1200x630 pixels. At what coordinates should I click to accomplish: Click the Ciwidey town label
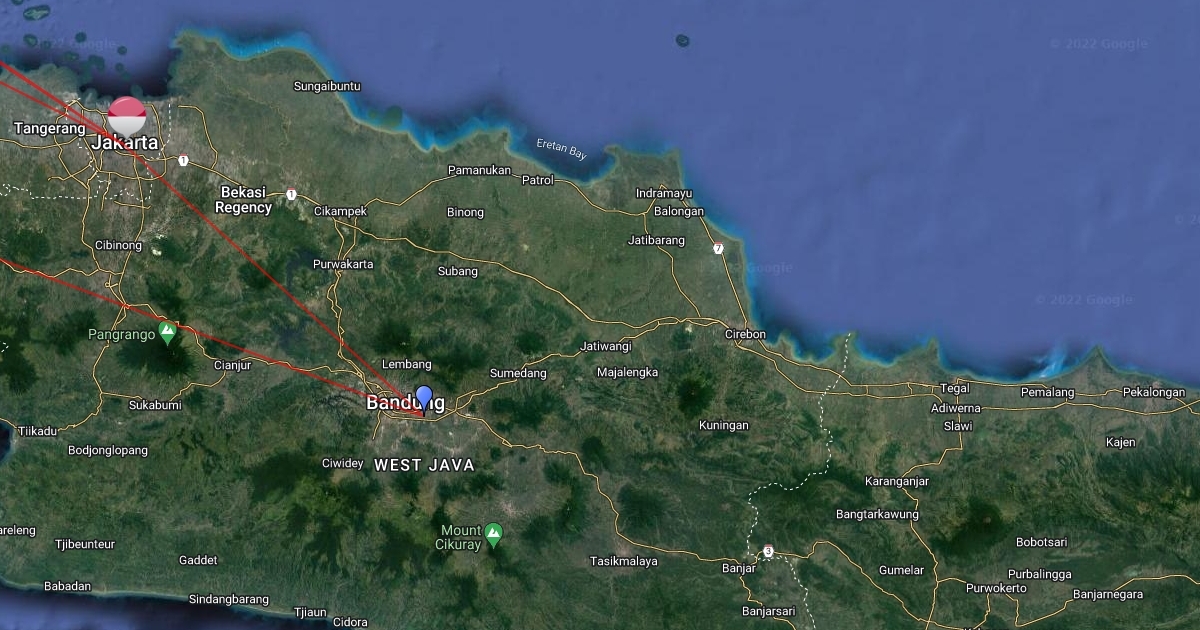point(343,463)
